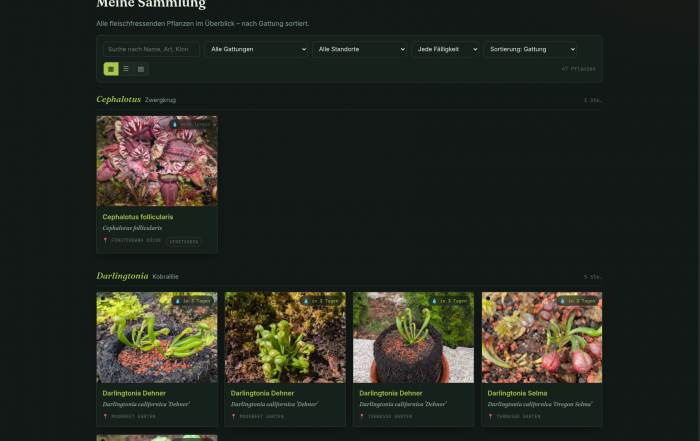Open the Alle Gattungen dropdown
The width and height of the screenshot is (700, 441).
coord(256,49)
